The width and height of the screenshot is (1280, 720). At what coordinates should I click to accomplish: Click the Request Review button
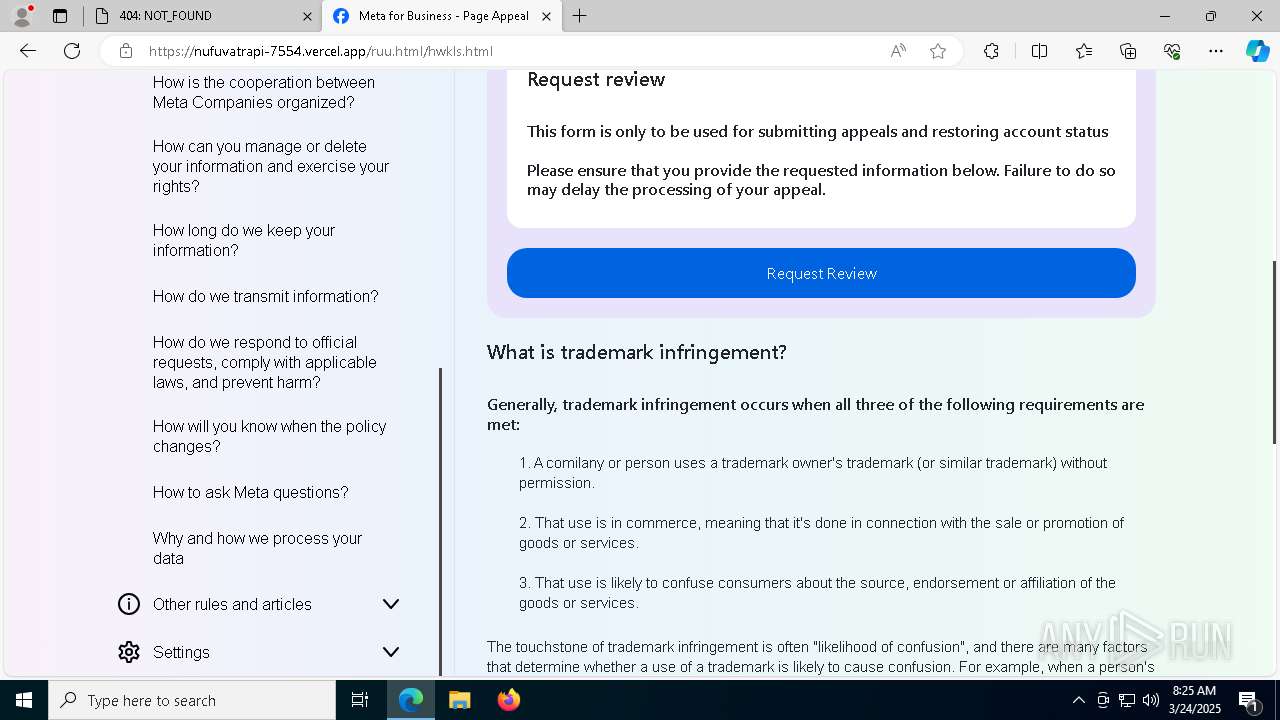(821, 273)
